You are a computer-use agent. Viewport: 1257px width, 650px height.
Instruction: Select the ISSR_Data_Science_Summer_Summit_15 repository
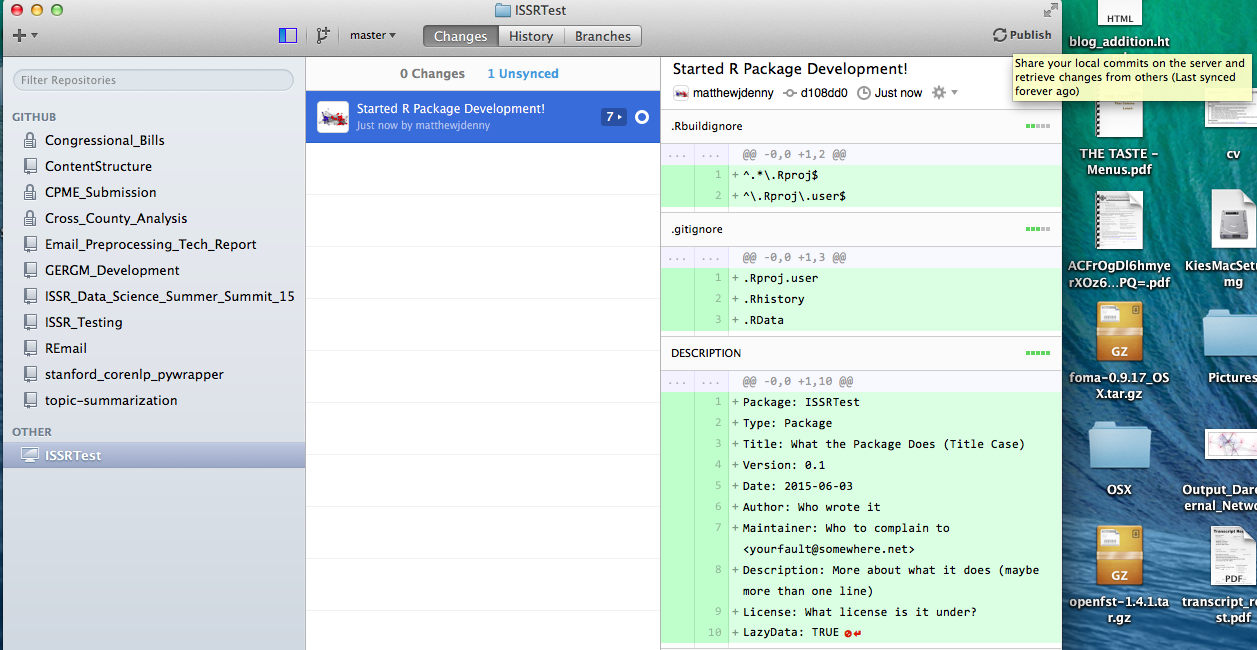click(x=153, y=297)
